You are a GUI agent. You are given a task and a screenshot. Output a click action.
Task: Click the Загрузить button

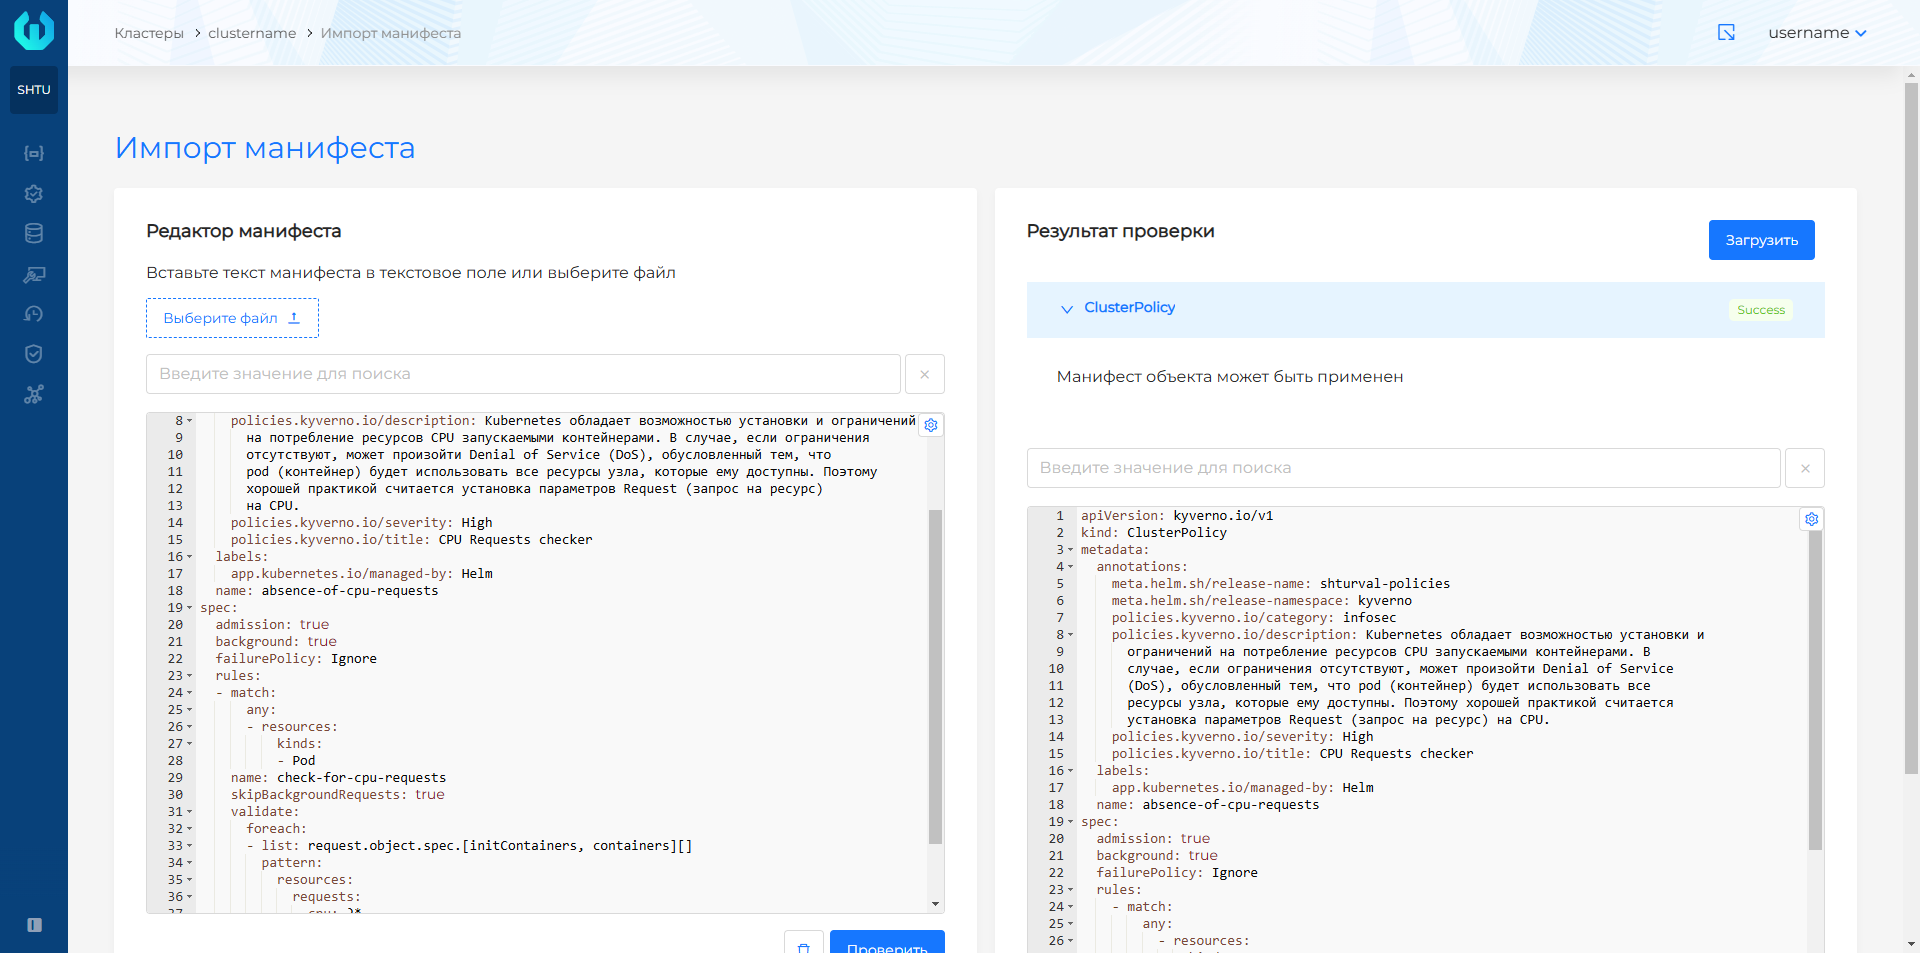click(1760, 240)
